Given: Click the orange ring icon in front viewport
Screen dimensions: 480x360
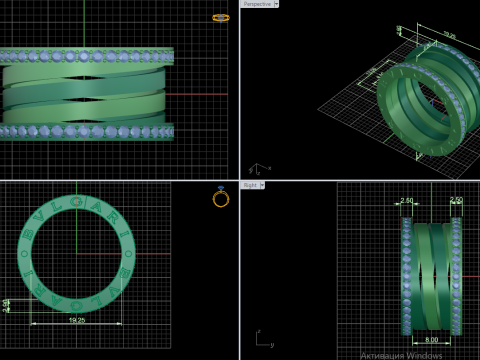Looking at the screenshot, I should click(221, 197).
